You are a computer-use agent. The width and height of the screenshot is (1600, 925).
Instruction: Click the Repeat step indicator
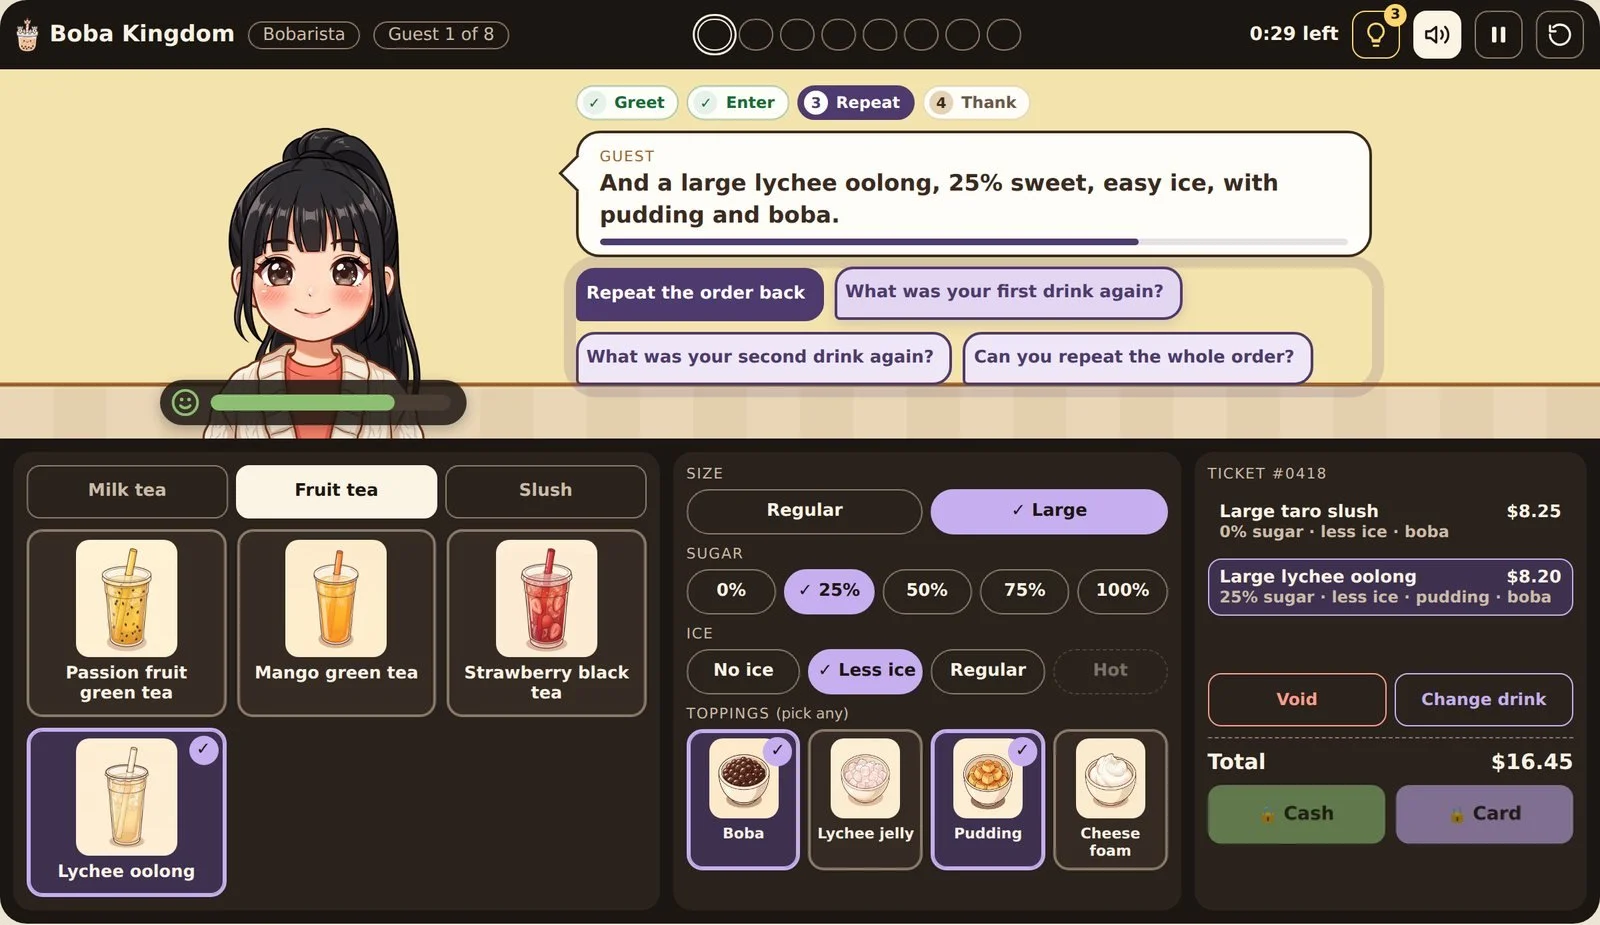[855, 103]
